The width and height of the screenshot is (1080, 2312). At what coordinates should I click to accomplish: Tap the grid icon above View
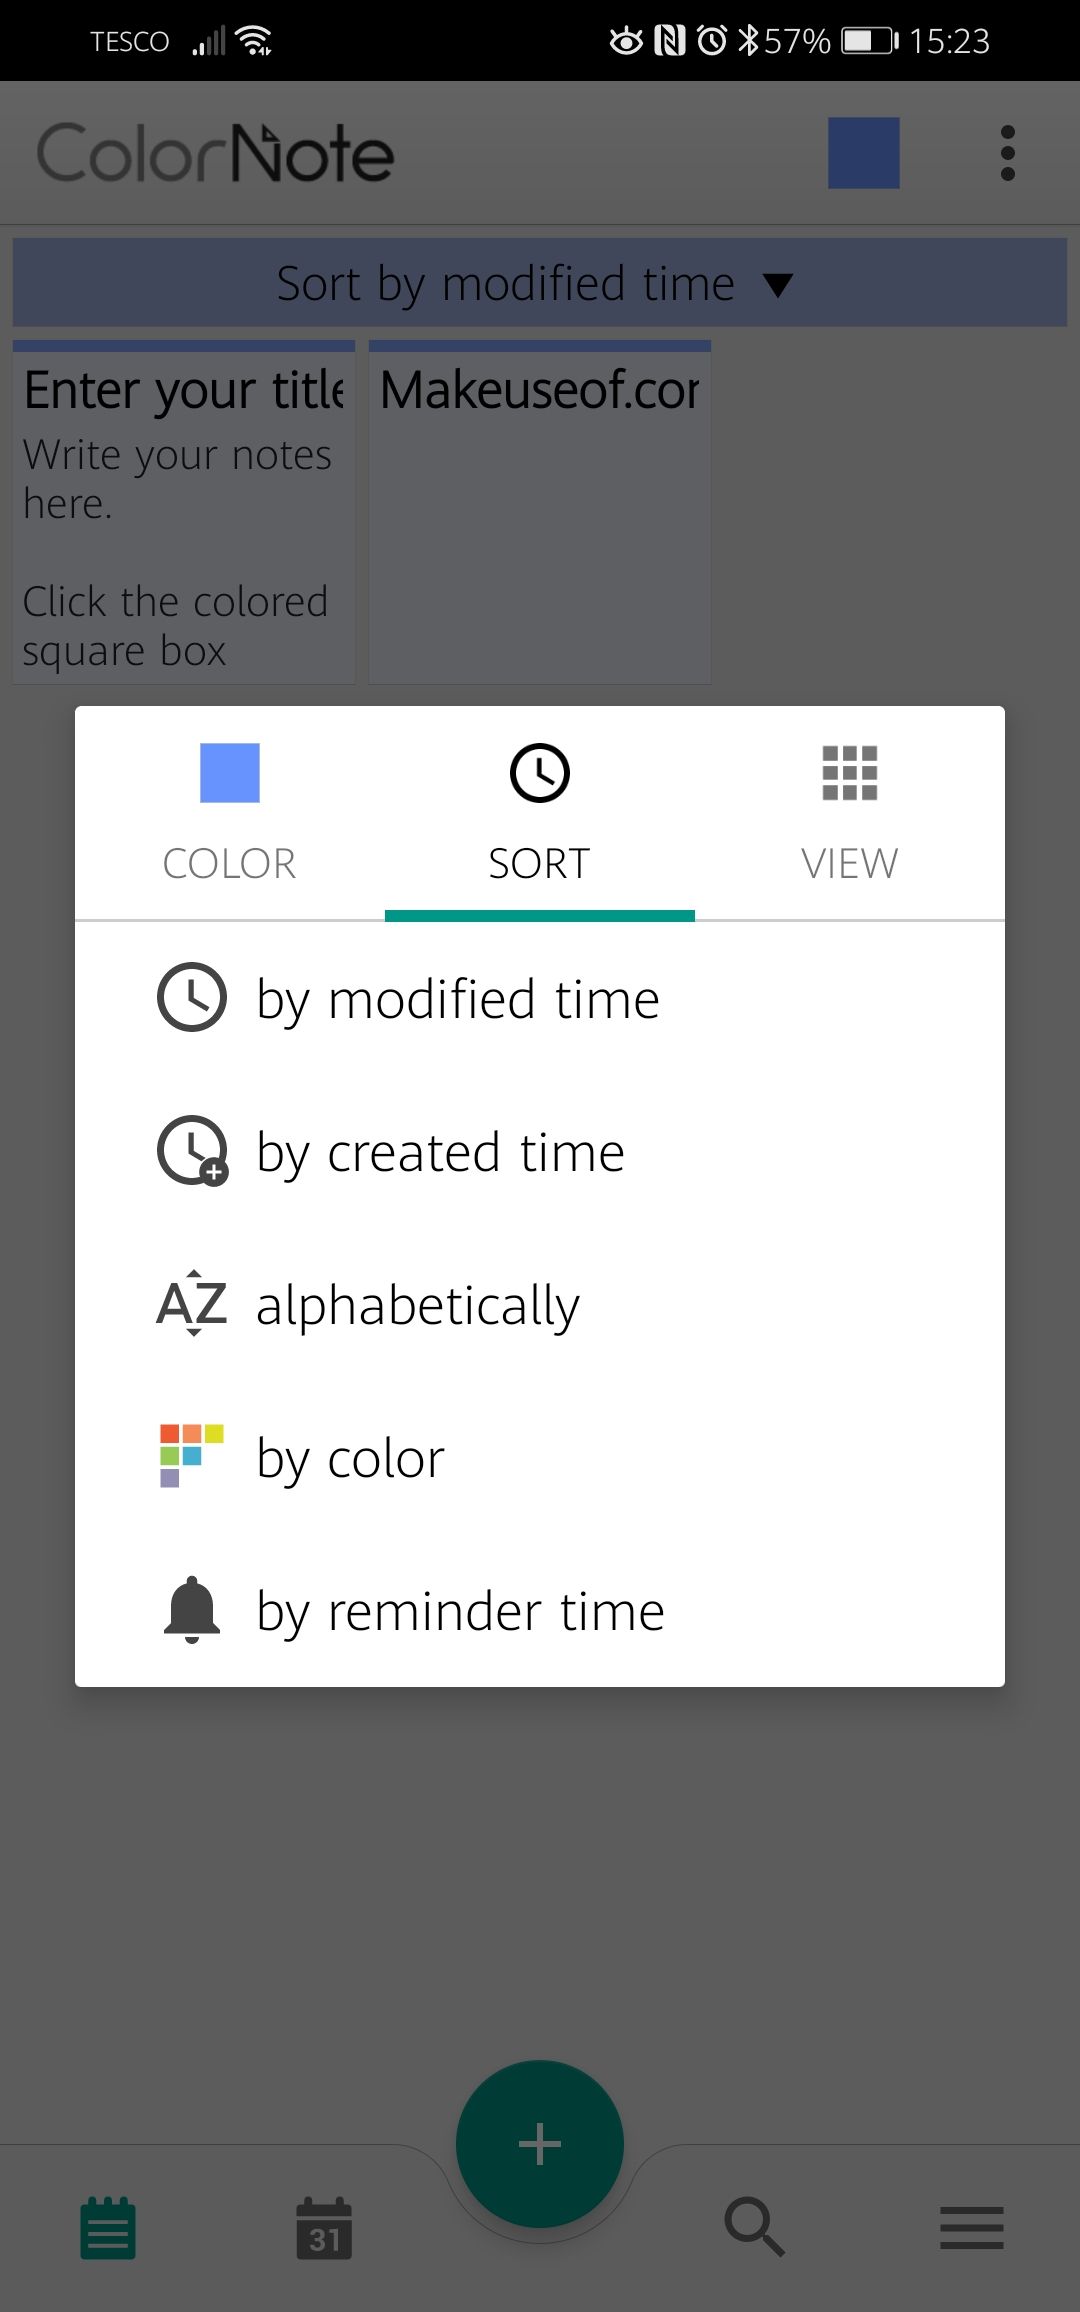tap(849, 773)
